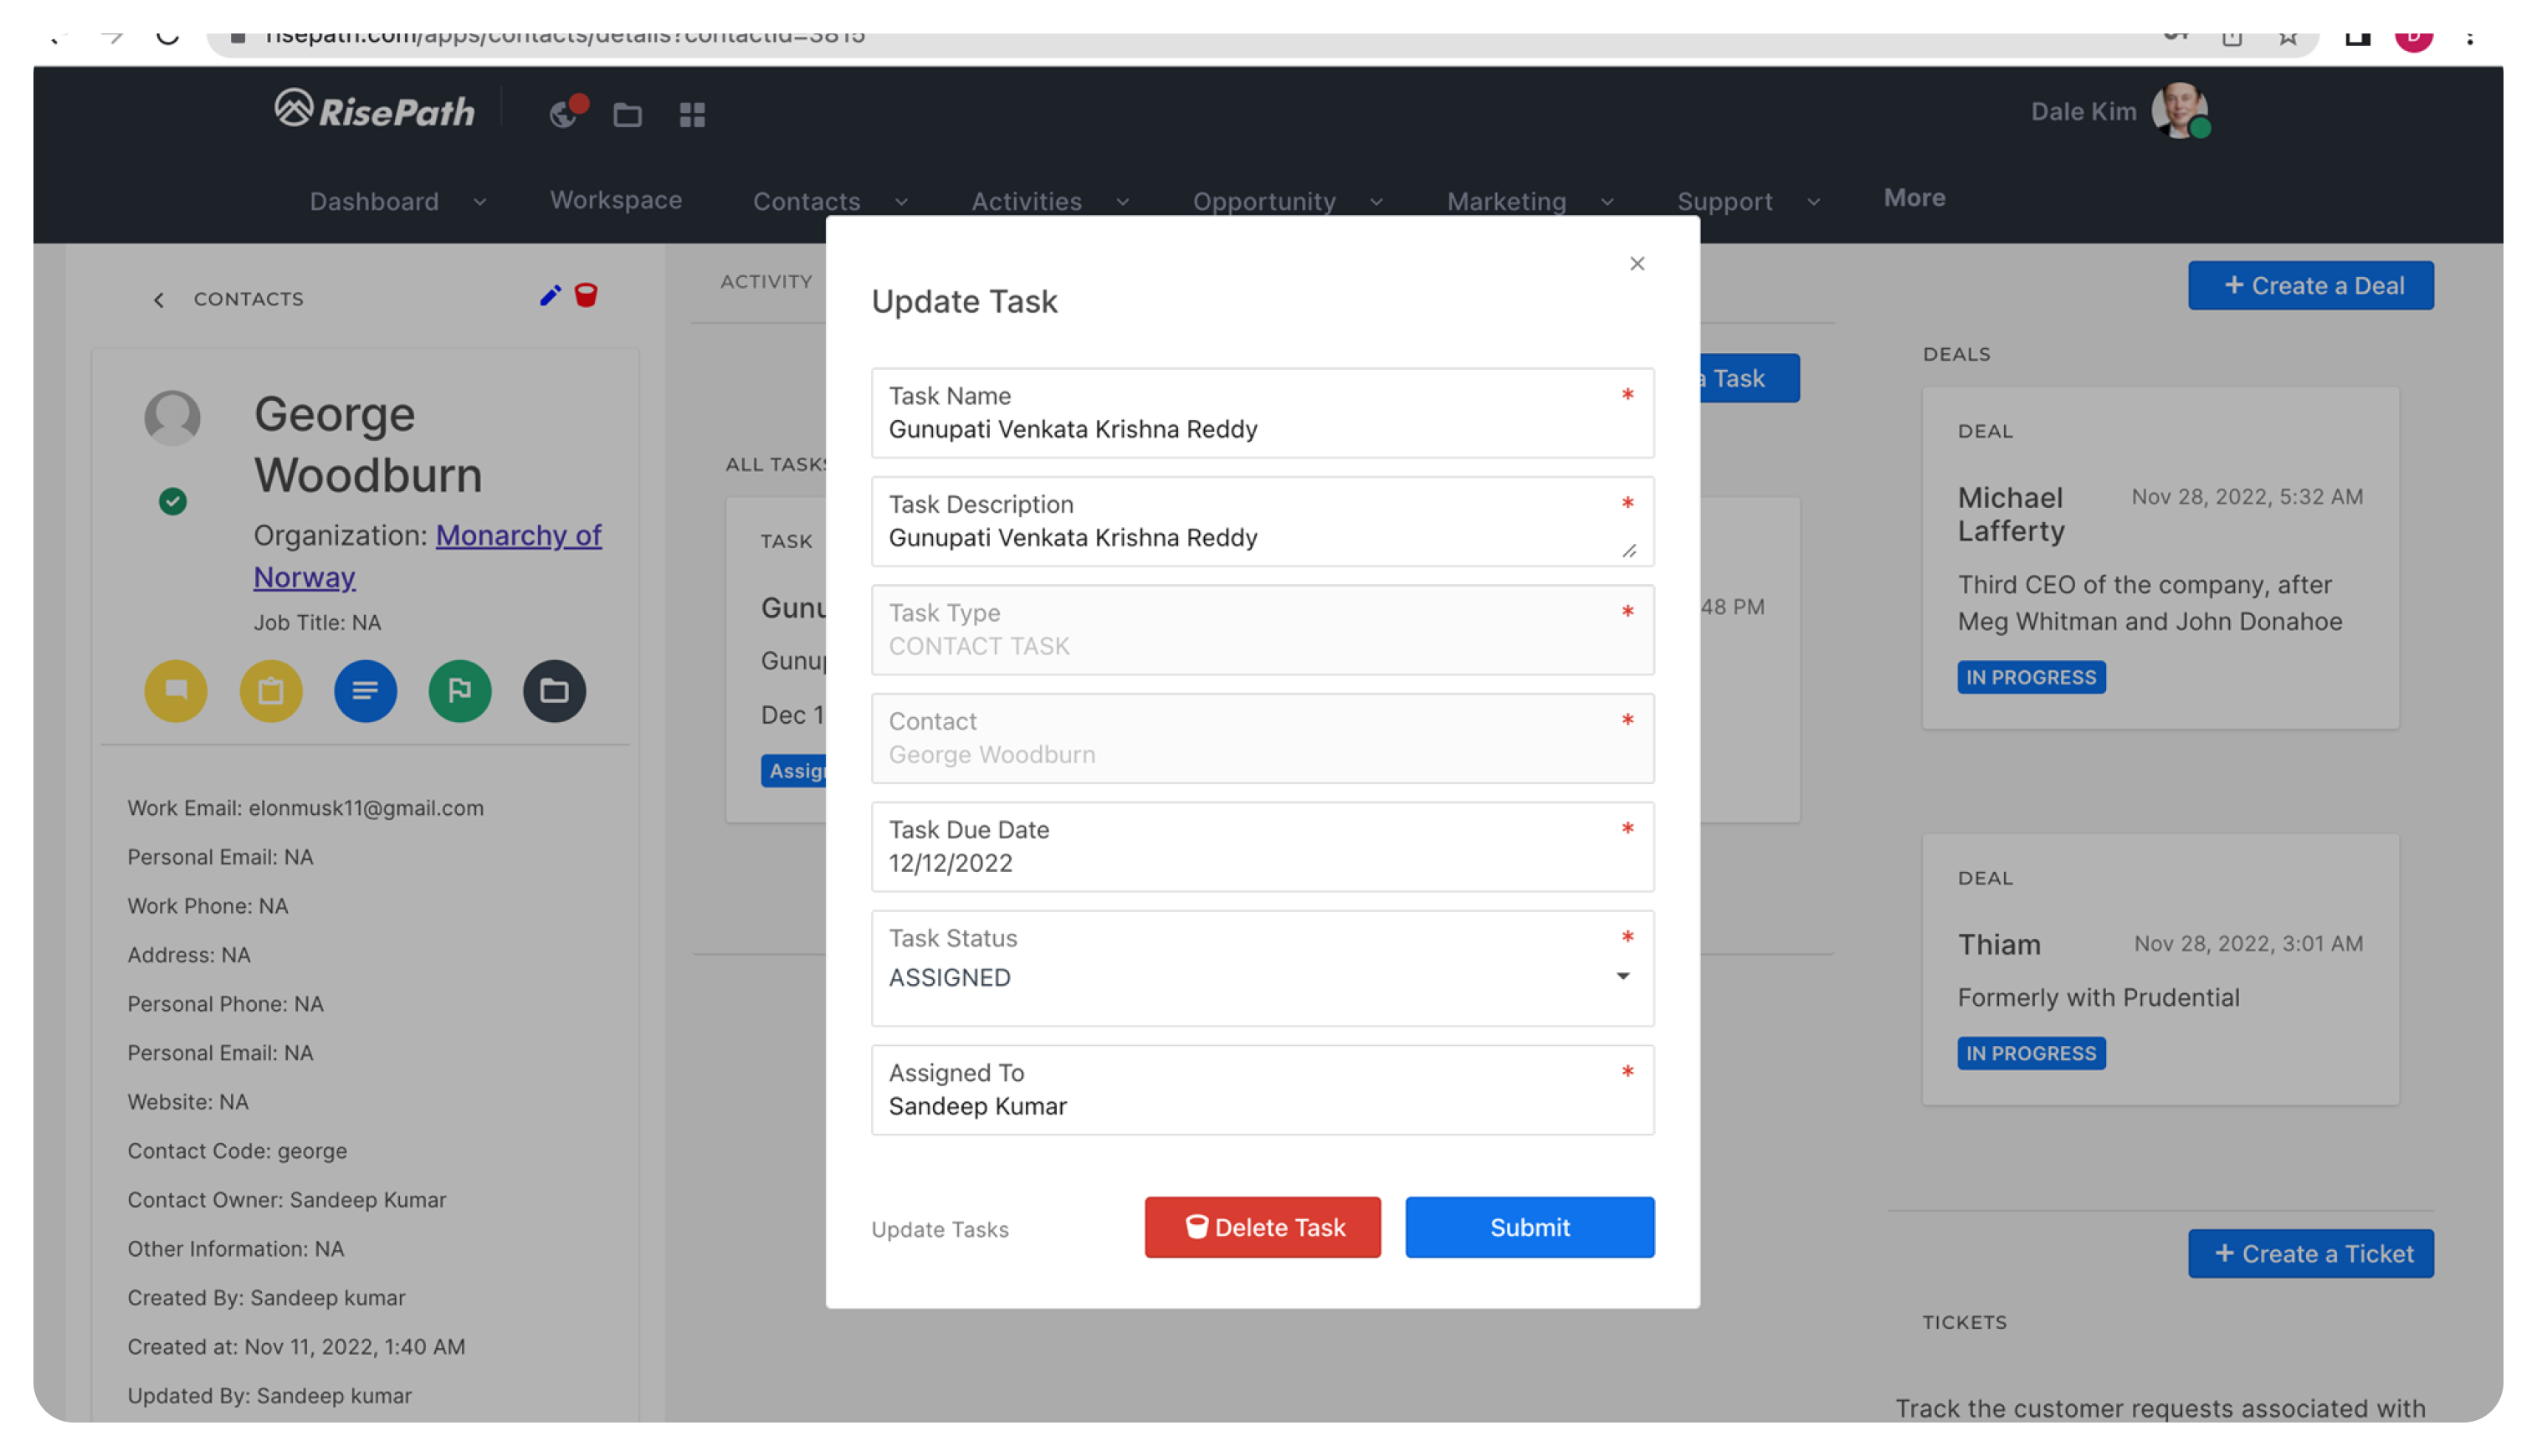The height and width of the screenshot is (1456, 2537).
Task: Click the blue pencil edit contact icon
Action: pyautogui.click(x=550, y=296)
